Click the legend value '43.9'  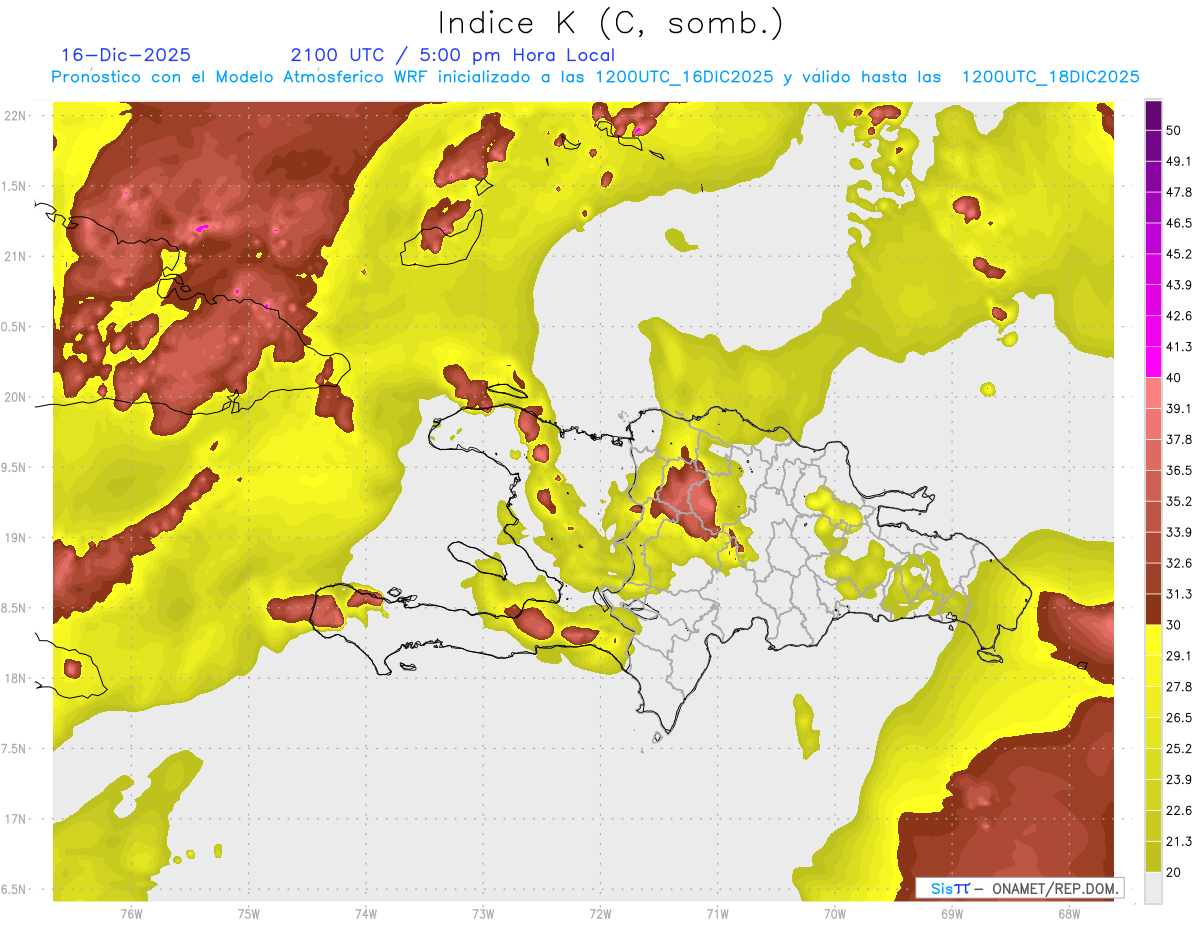pyautogui.click(x=1179, y=285)
